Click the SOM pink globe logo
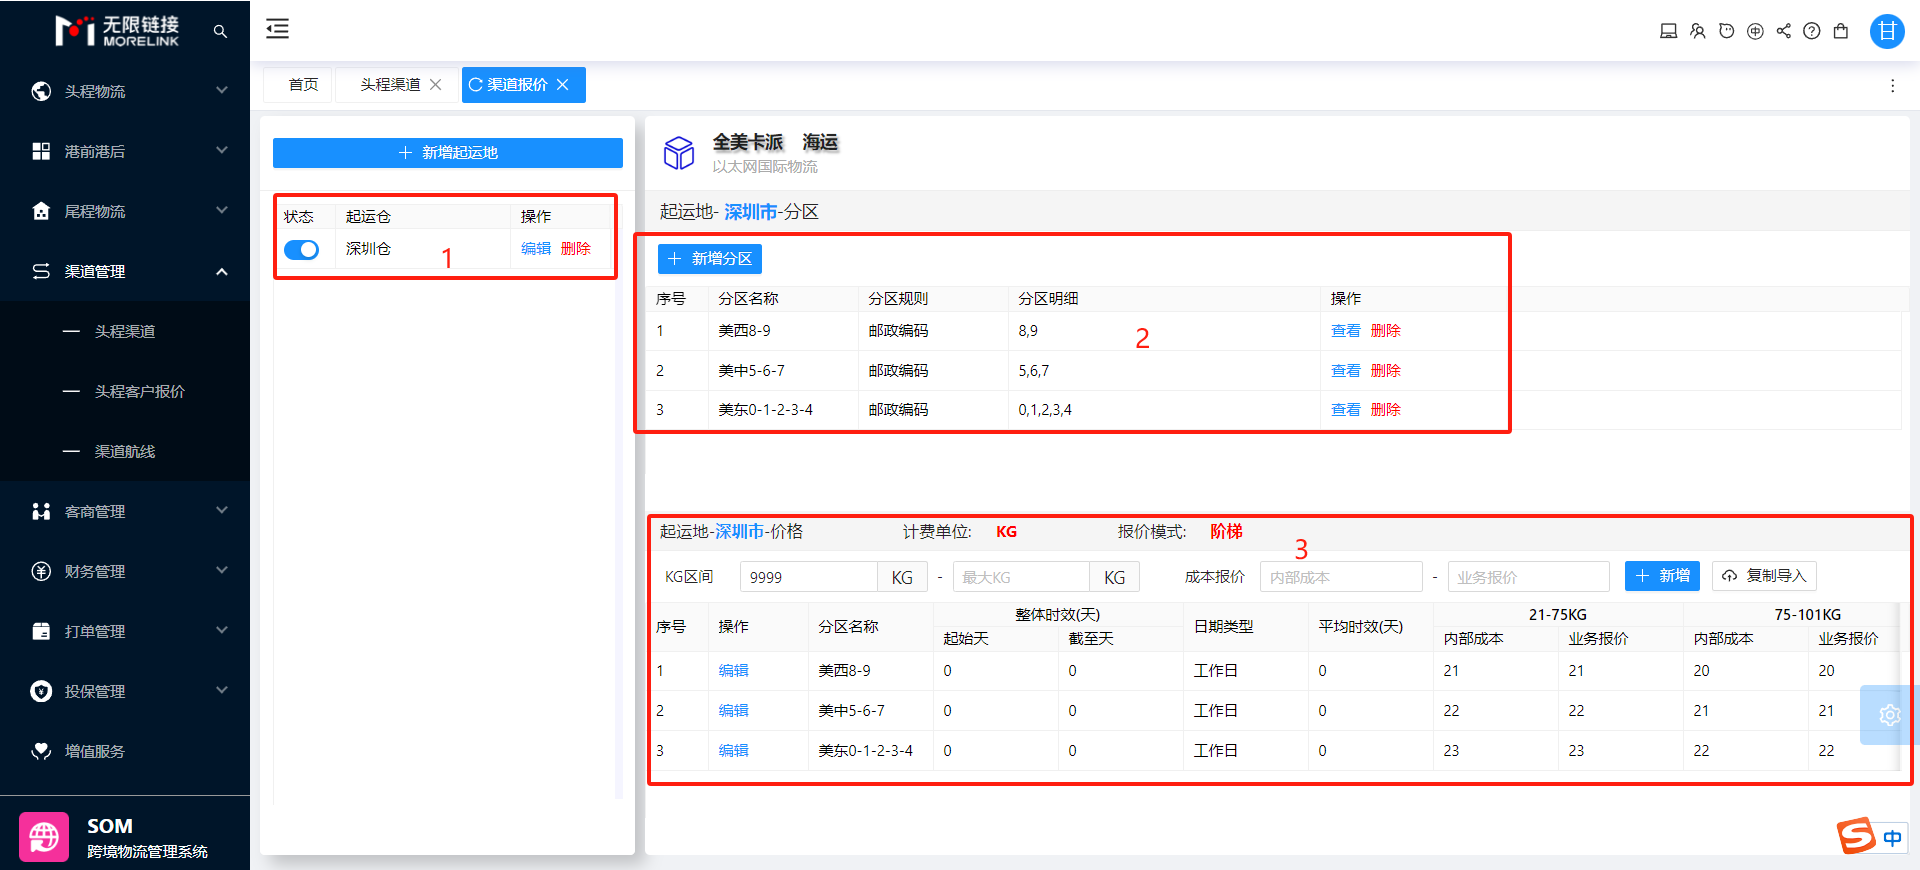The width and height of the screenshot is (1920, 870). [x=44, y=836]
